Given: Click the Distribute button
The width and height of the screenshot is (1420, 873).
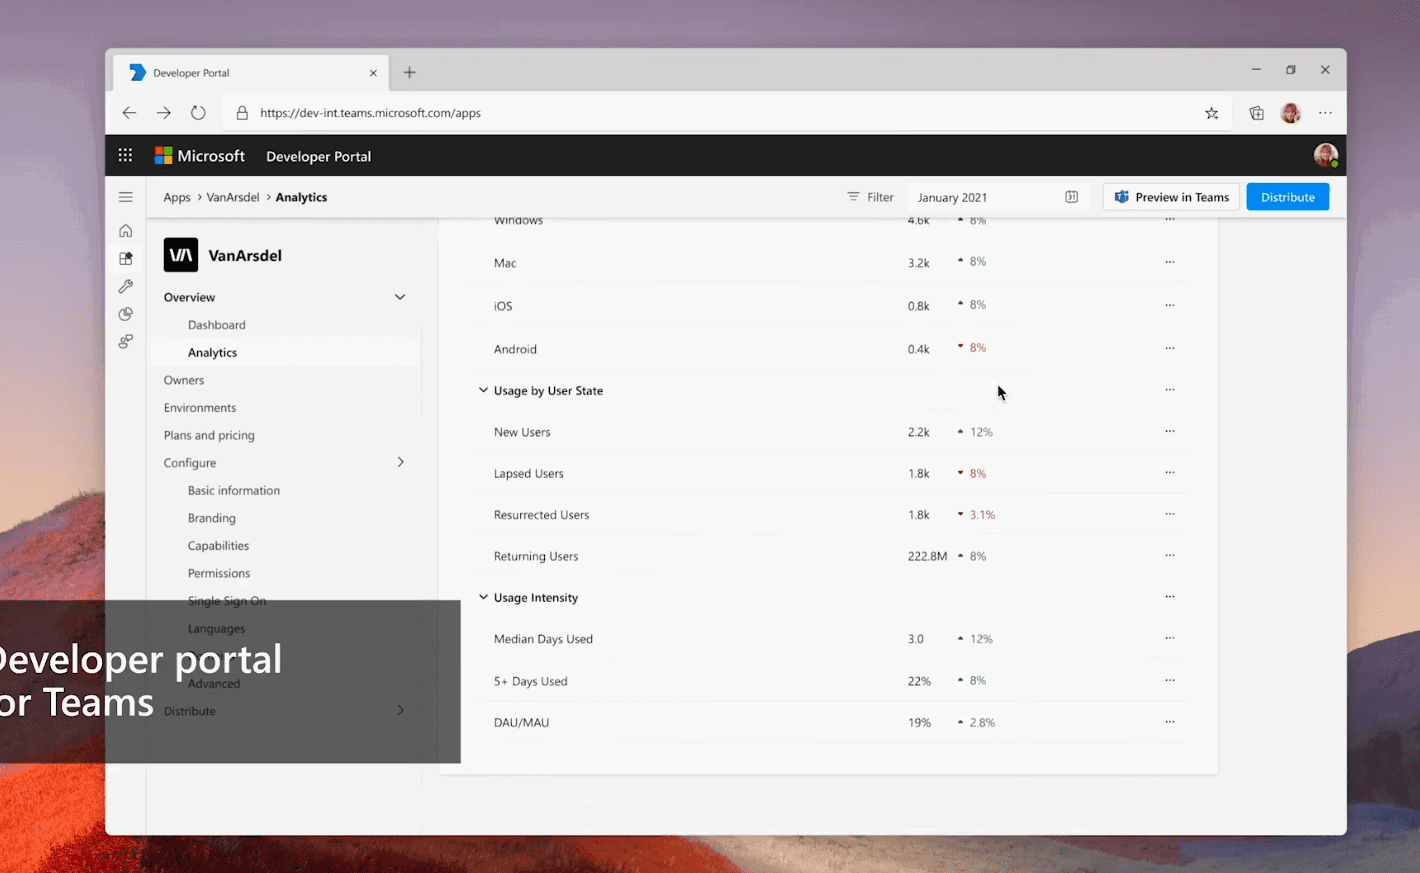Looking at the screenshot, I should [1288, 197].
